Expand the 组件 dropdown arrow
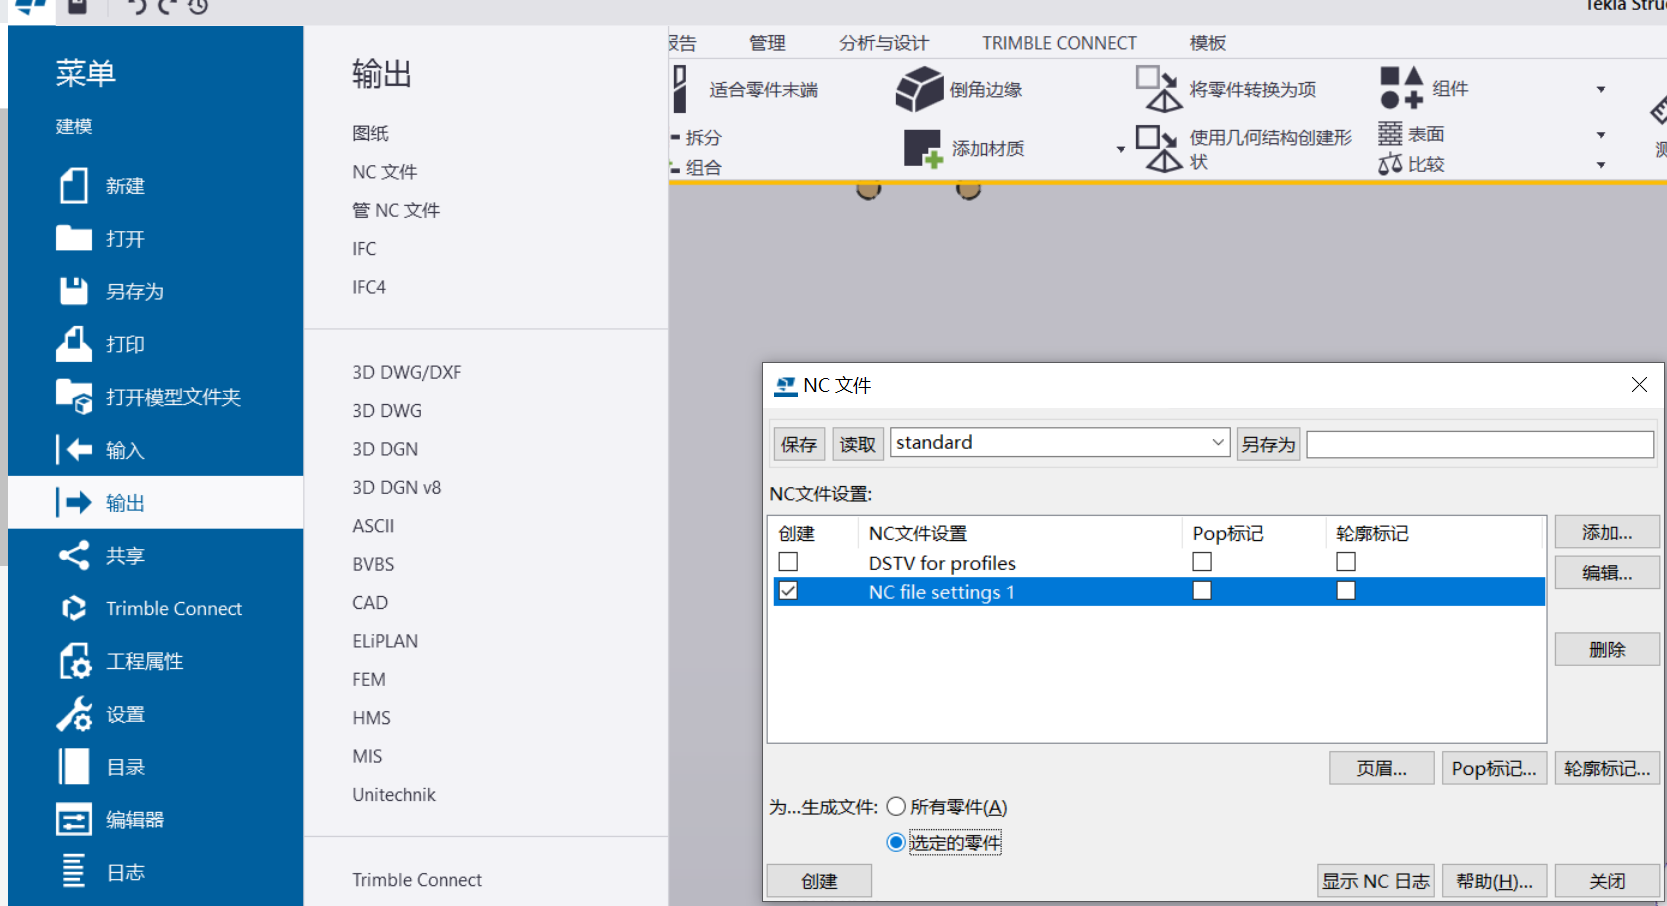This screenshot has width=1667, height=906. pyautogui.click(x=1601, y=89)
